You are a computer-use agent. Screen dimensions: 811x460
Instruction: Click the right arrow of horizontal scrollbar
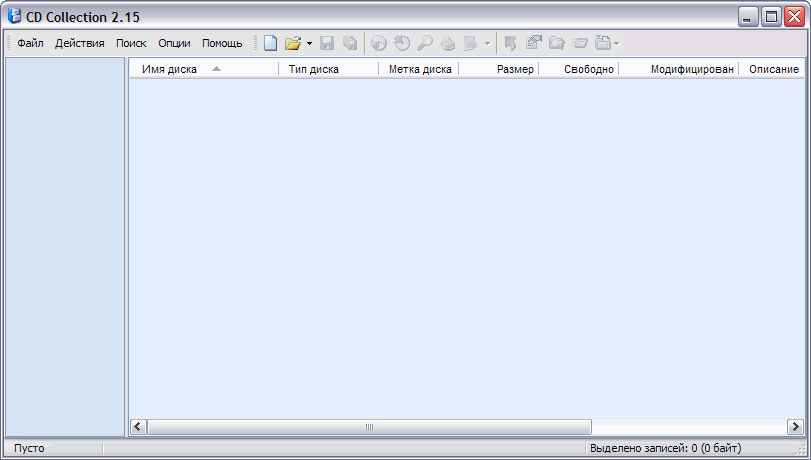coord(795,427)
